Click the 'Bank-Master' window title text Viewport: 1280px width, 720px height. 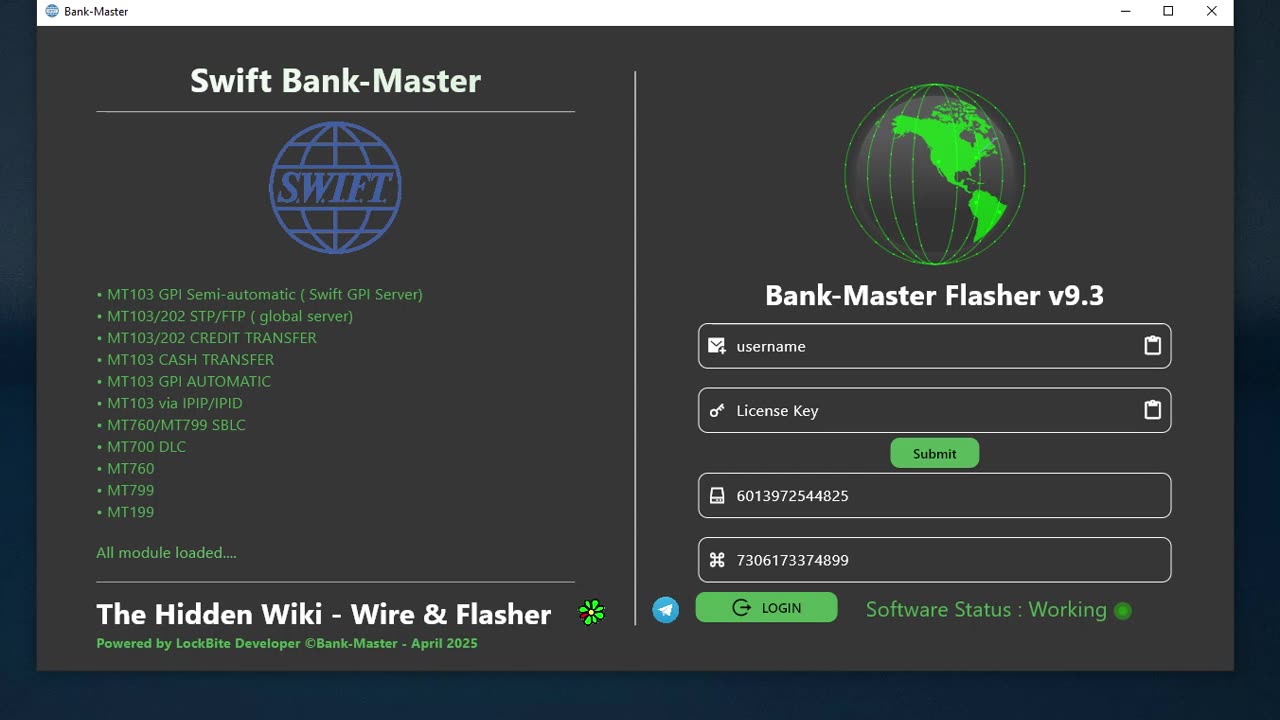[x=96, y=12]
